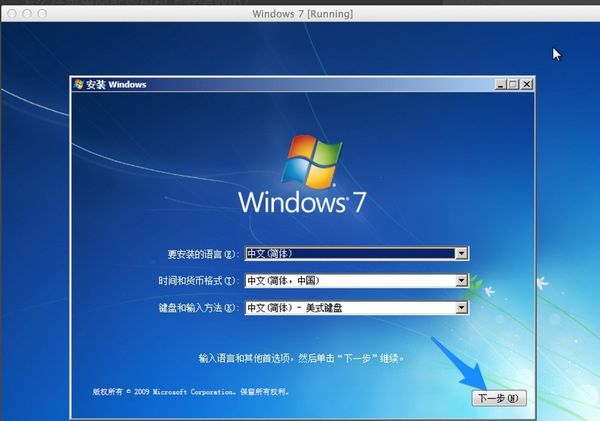Click the 2009 Microsoft Corporation copyright text
Viewport: 600px width, 421px height.
point(190,392)
